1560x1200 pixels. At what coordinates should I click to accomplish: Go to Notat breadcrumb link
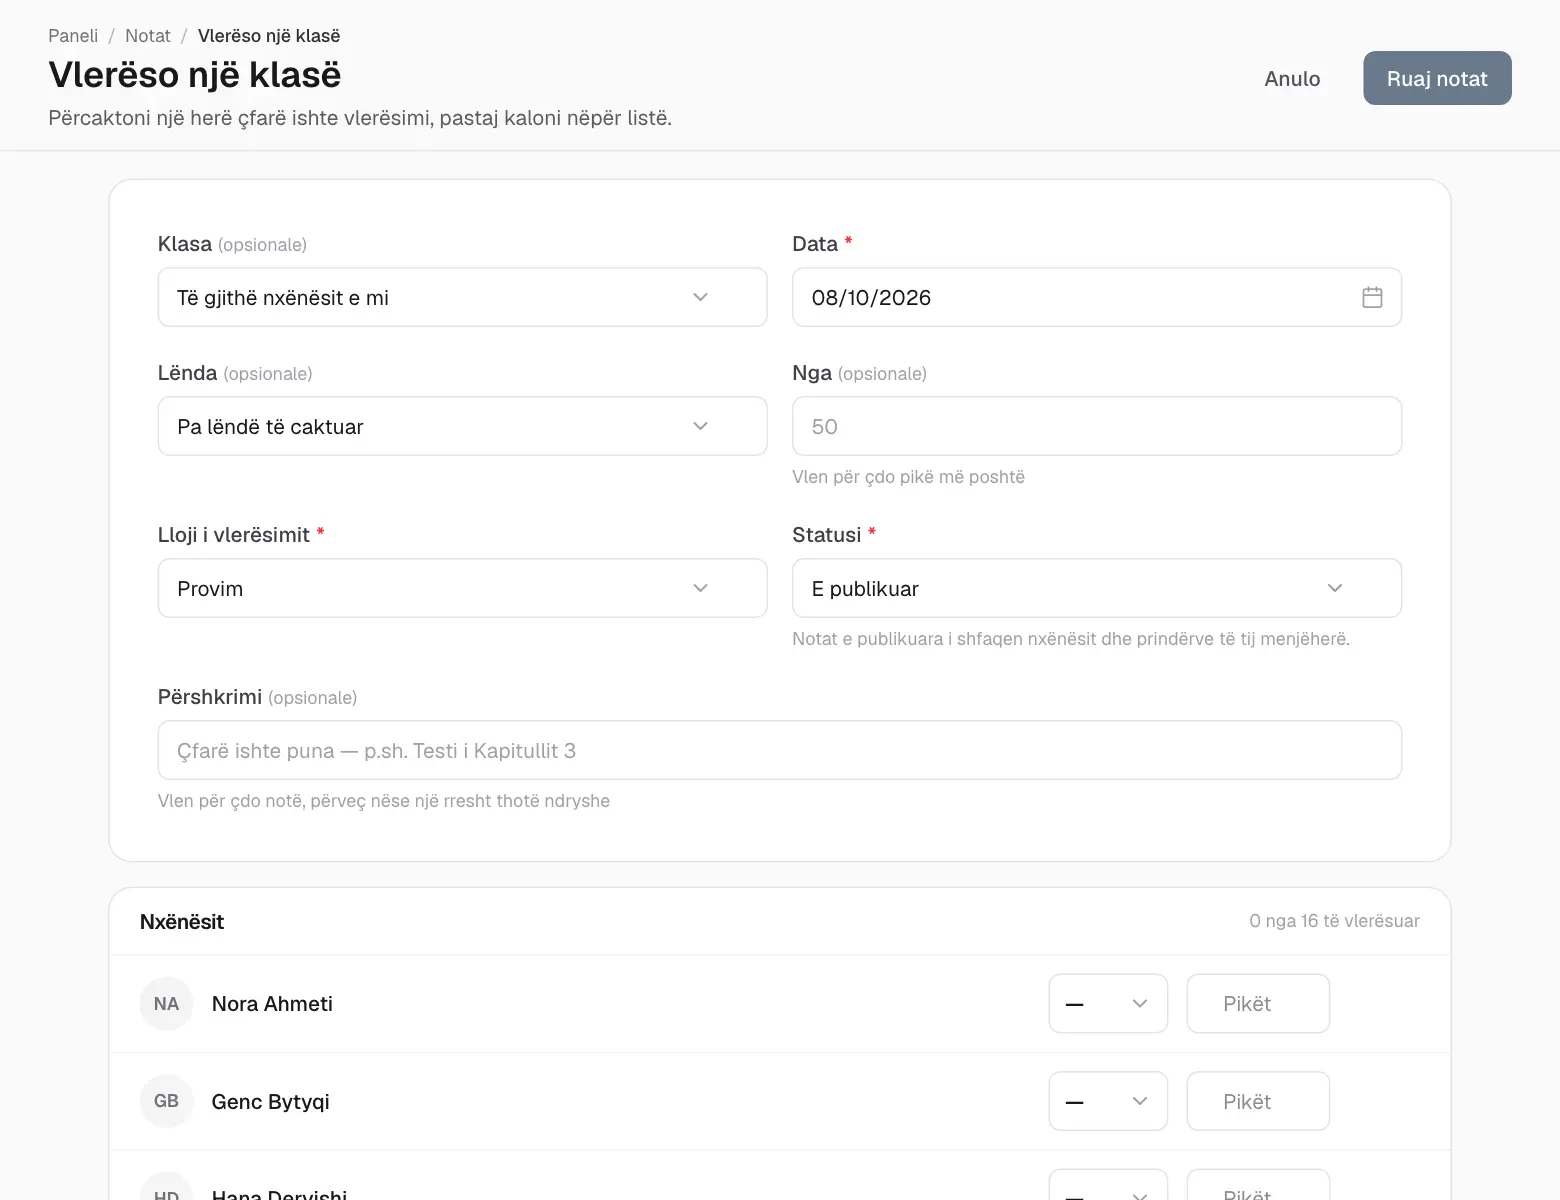148,36
